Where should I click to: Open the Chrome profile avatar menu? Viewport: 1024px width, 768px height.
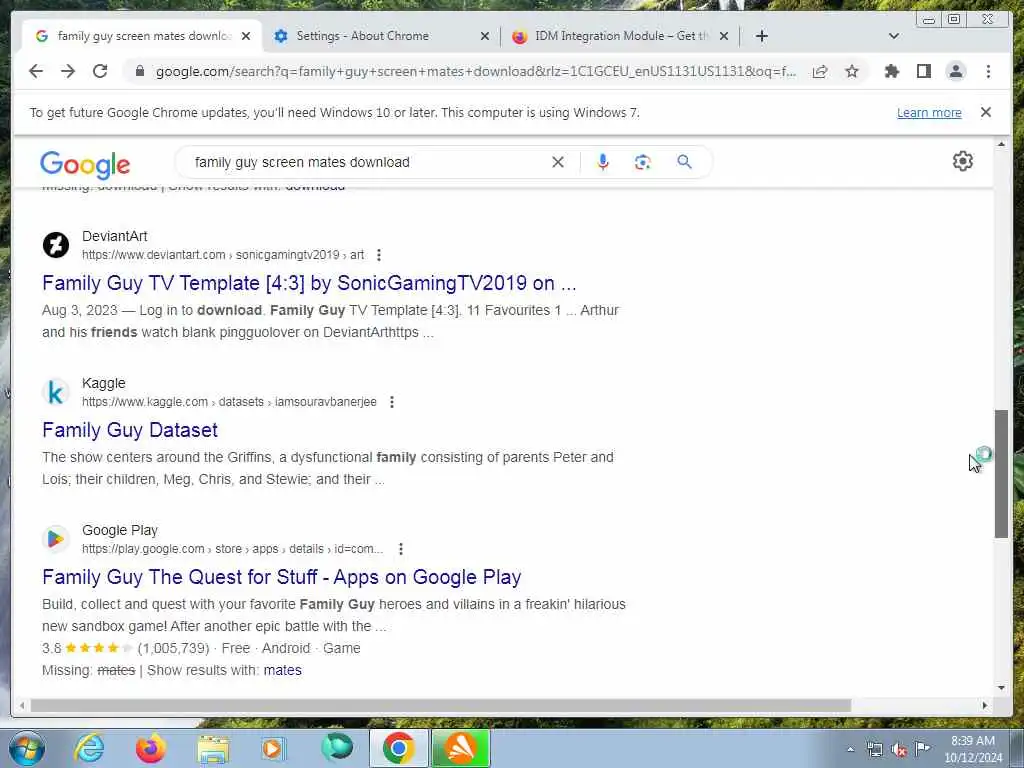click(x=955, y=71)
